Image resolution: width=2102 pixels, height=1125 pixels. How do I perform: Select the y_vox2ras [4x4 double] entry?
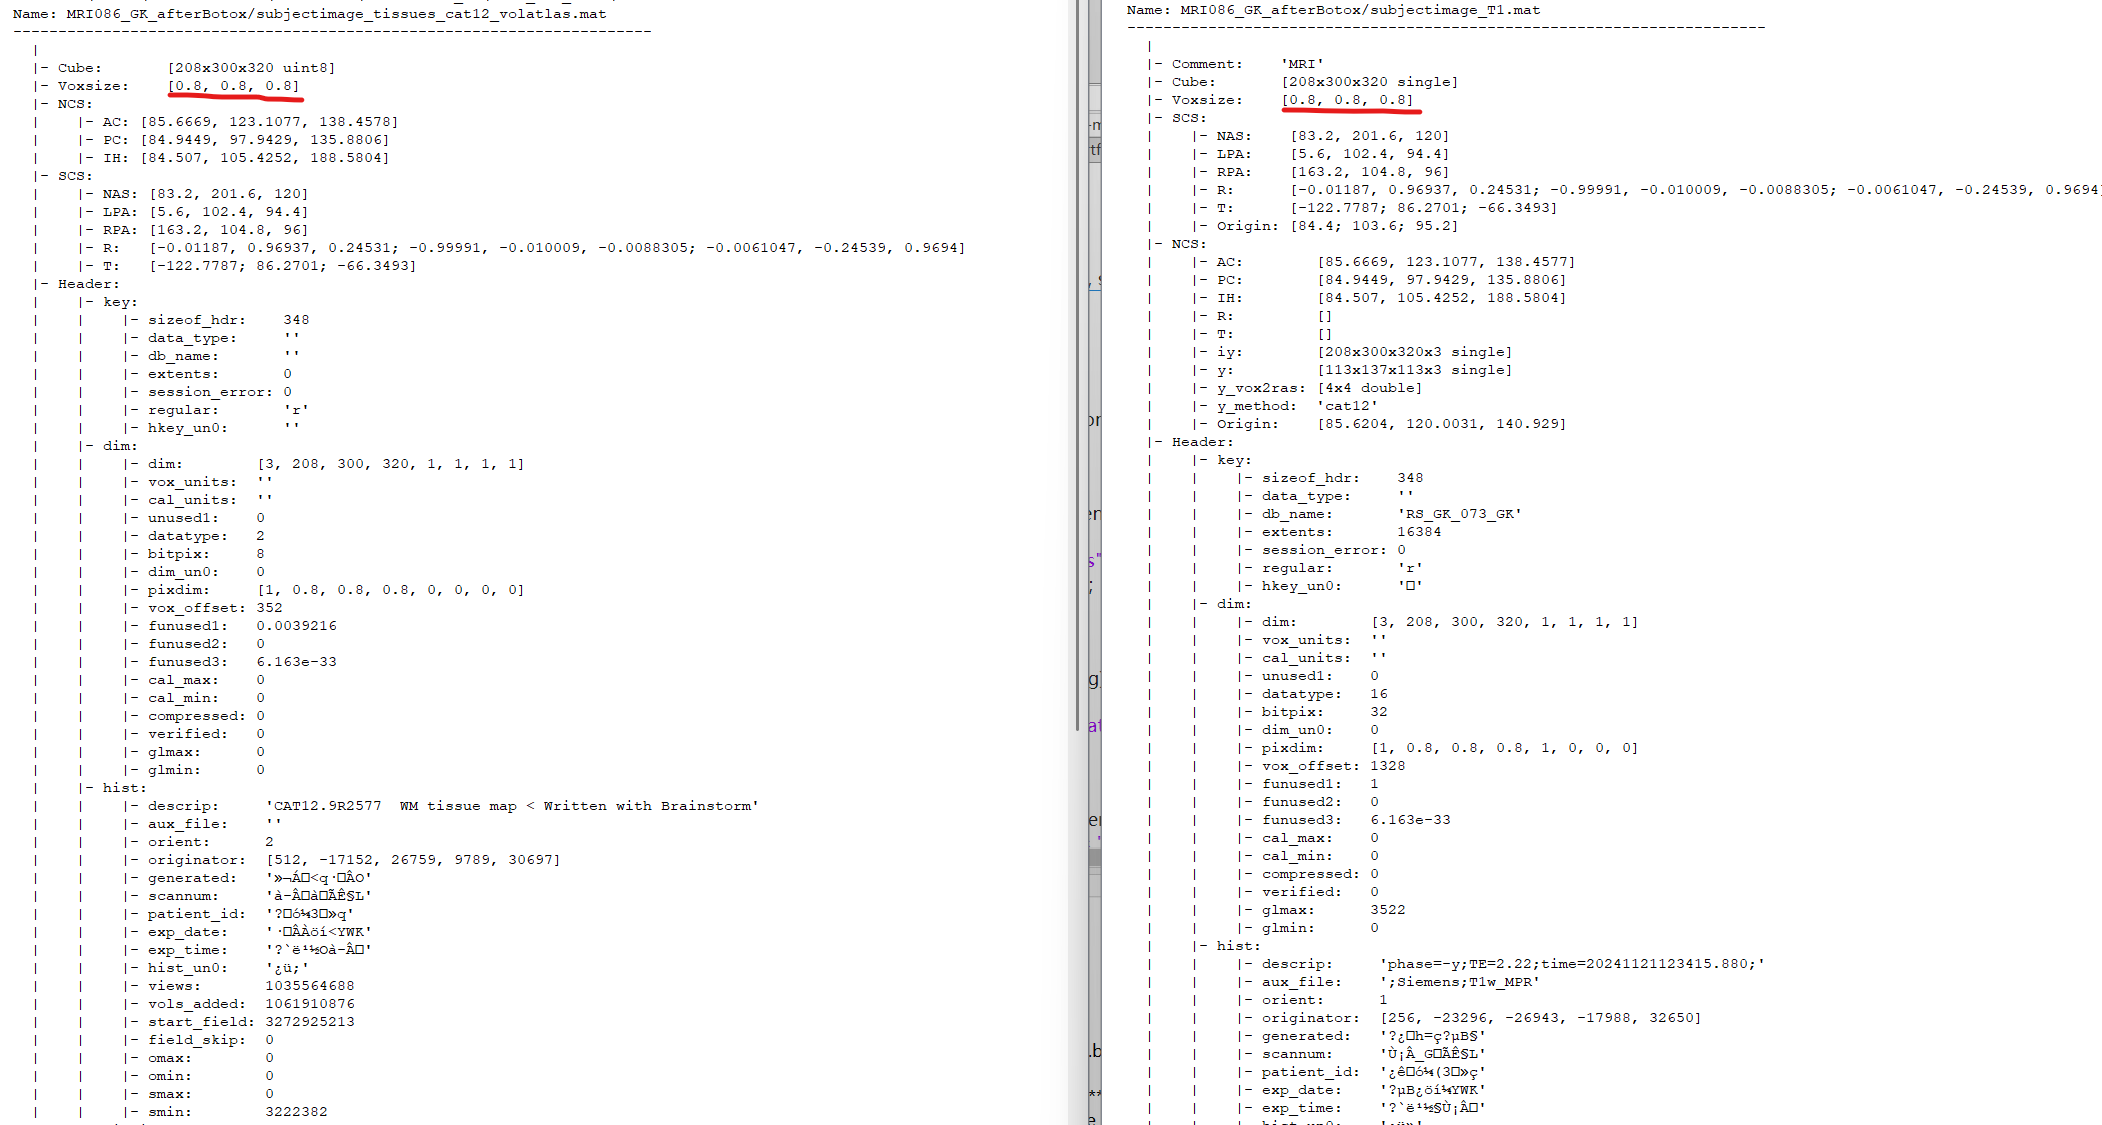click(x=1319, y=388)
